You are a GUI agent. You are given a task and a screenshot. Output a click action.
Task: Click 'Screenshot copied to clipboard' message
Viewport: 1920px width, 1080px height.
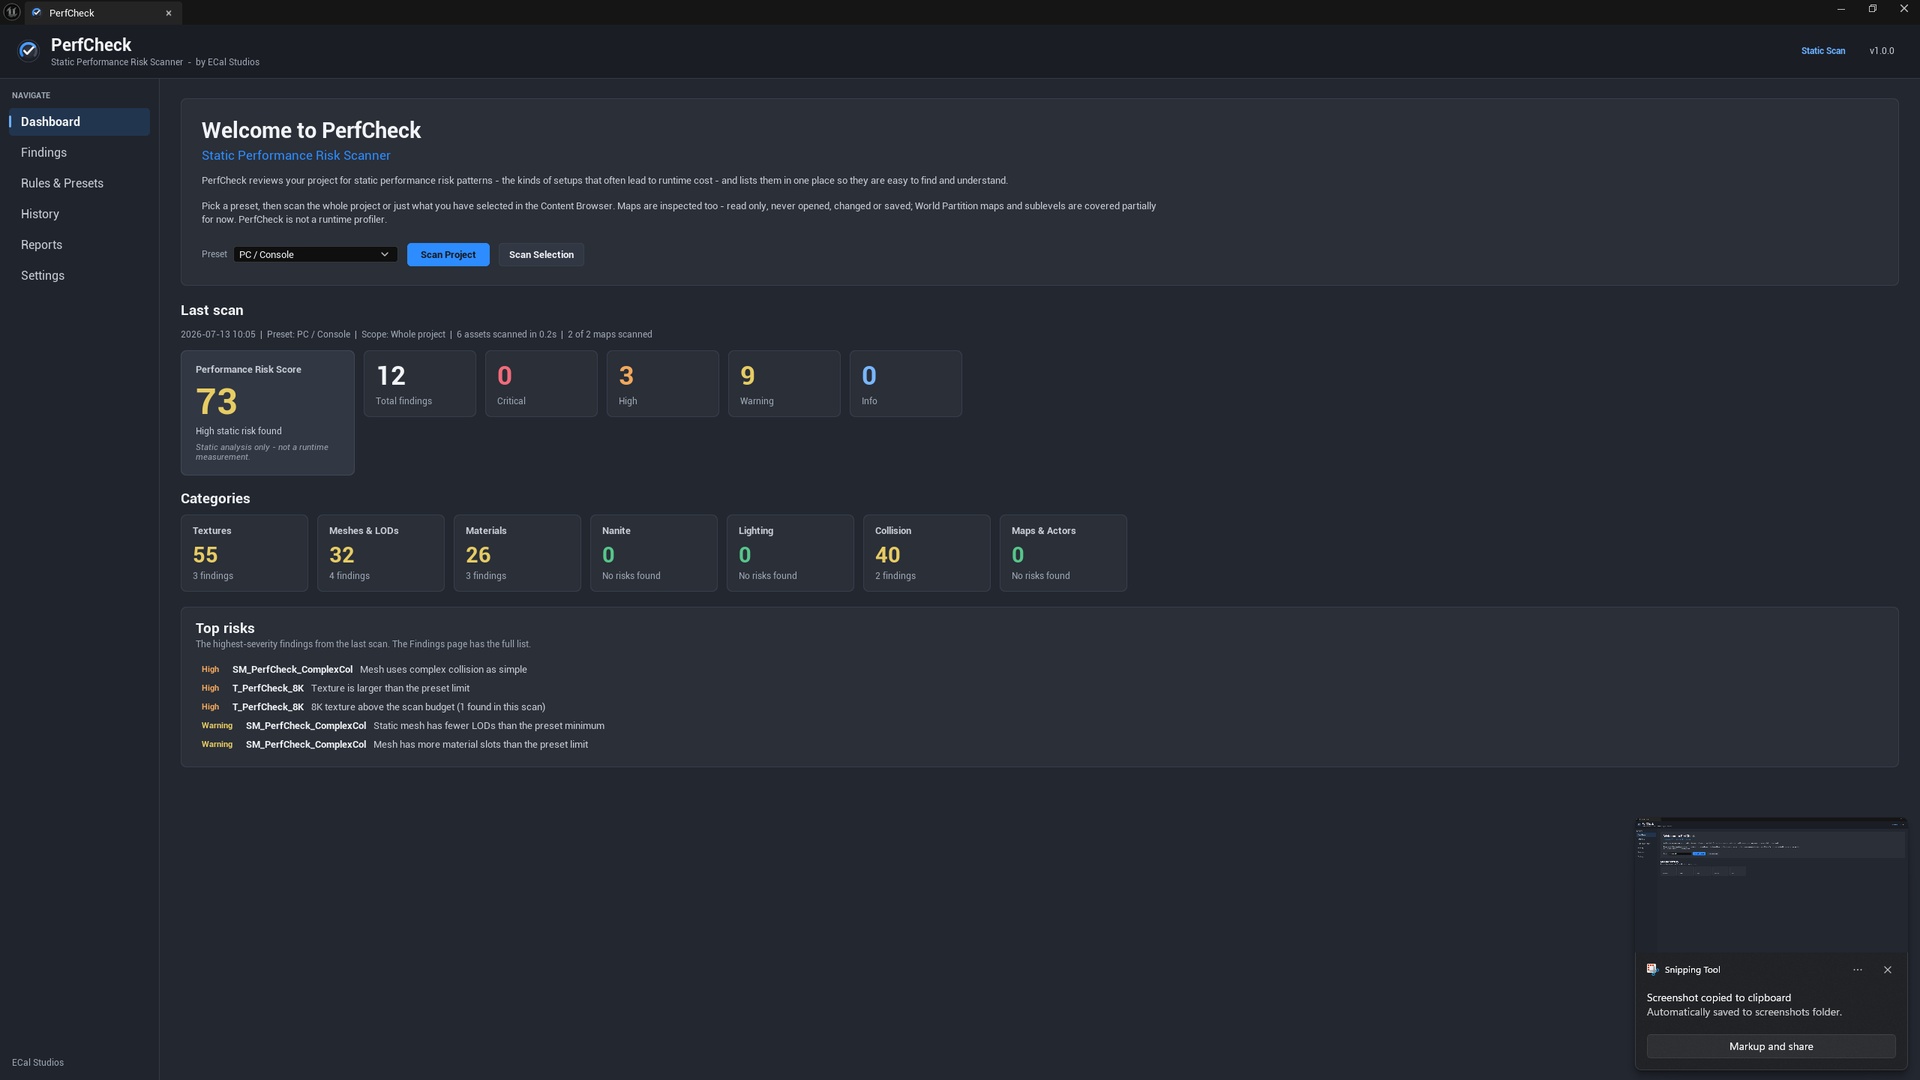(x=1719, y=998)
